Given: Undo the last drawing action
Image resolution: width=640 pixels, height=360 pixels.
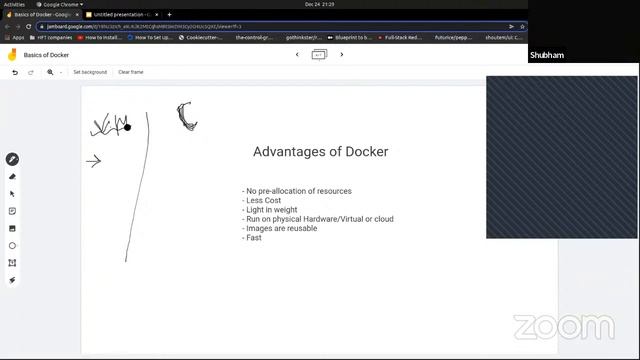Looking at the screenshot, I should click(15, 72).
